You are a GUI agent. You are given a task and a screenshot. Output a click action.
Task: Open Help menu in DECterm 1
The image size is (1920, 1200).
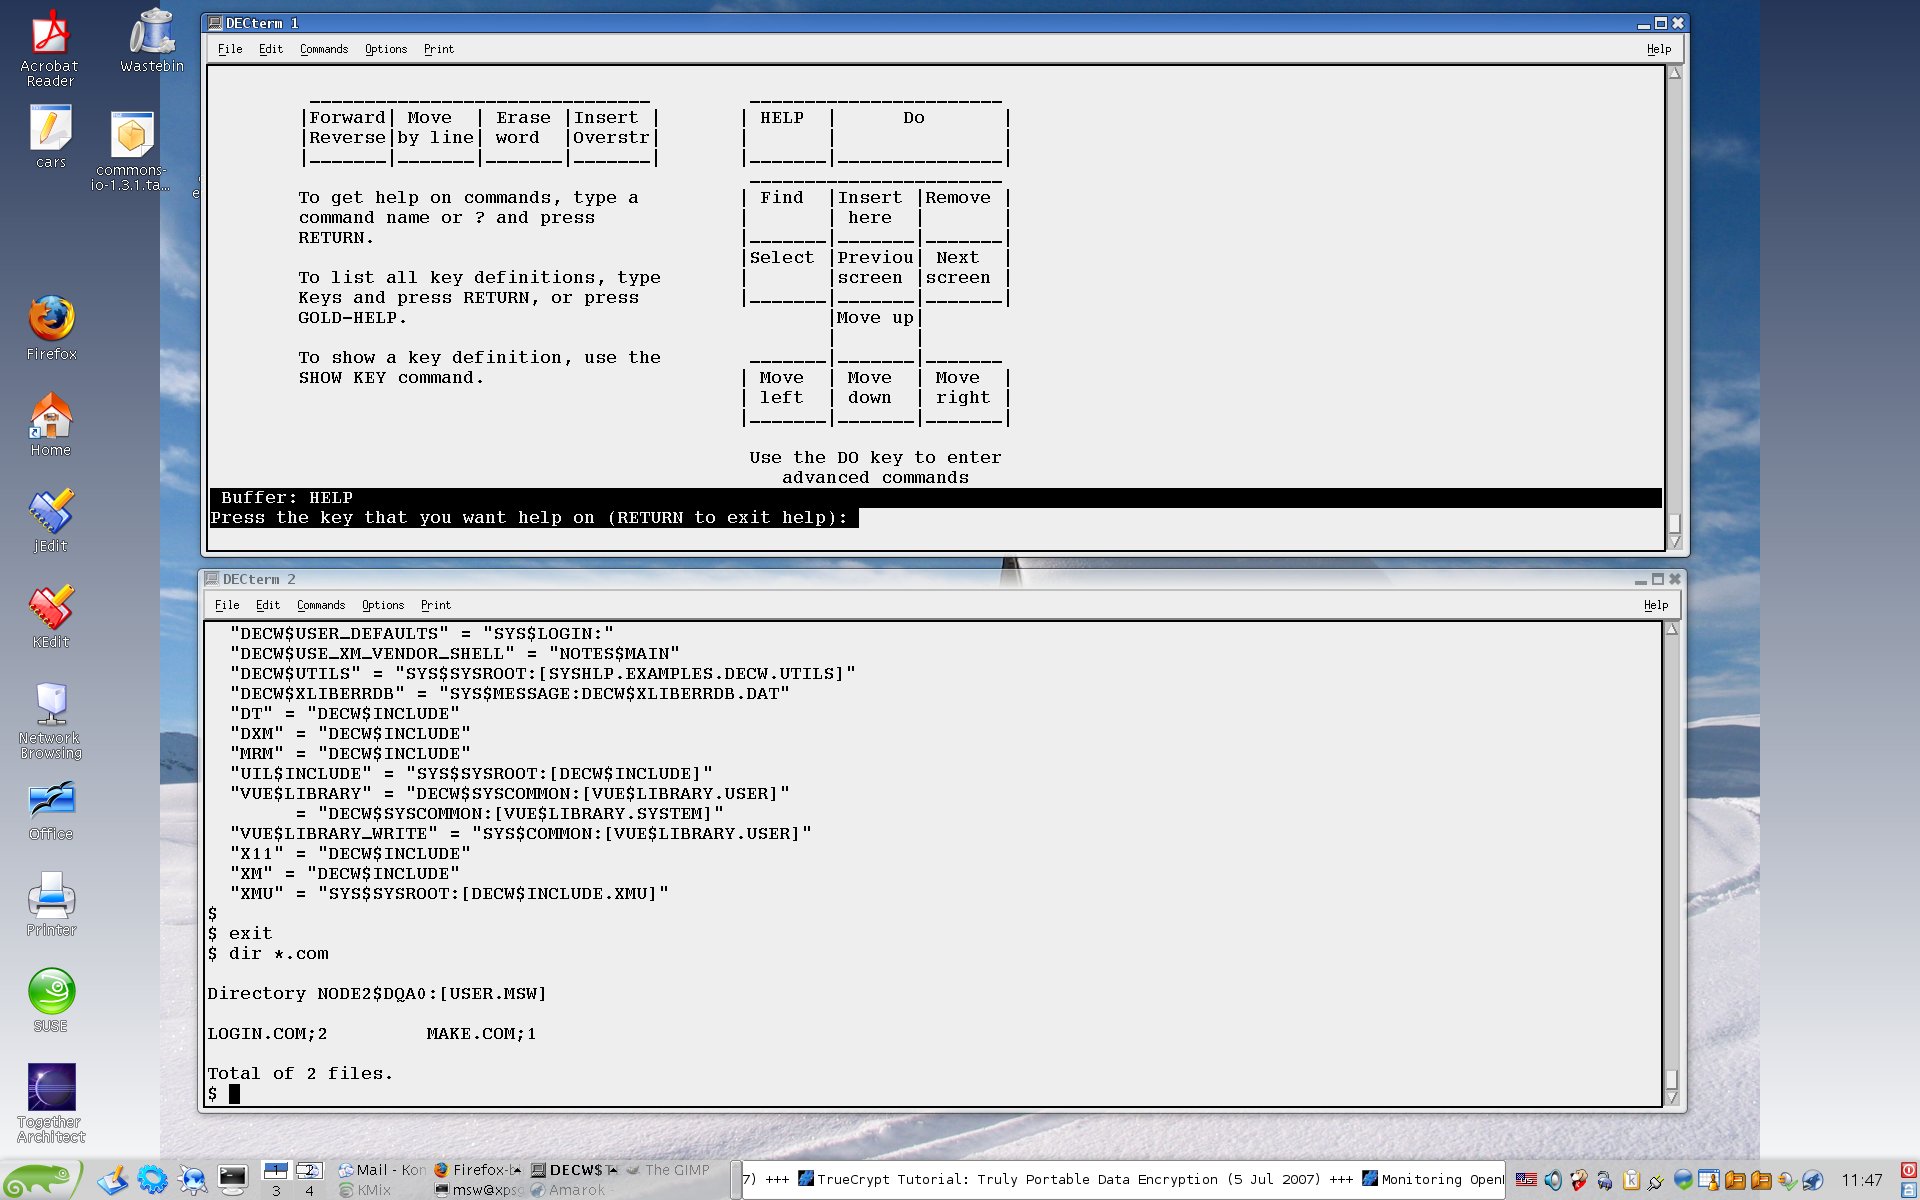click(x=1658, y=49)
